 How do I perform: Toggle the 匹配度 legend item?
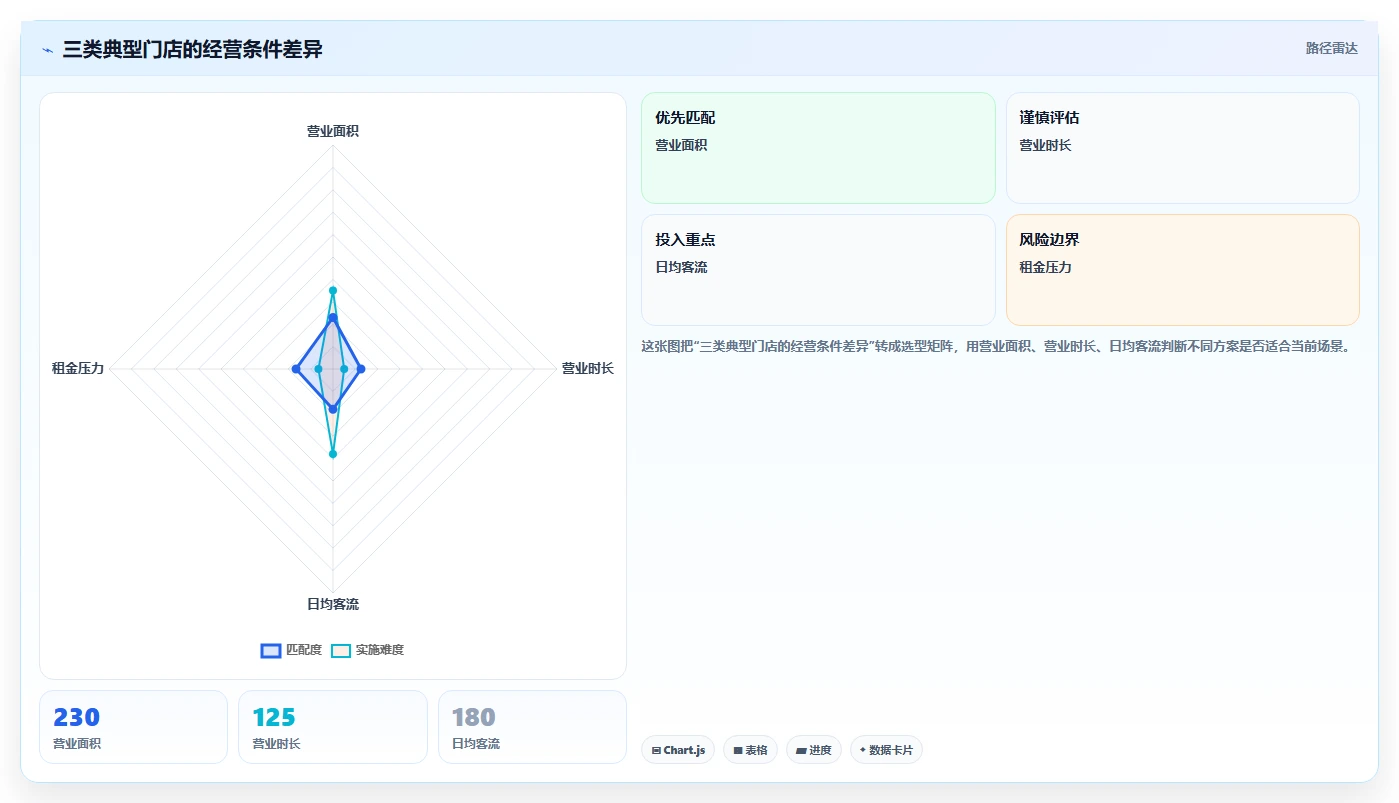click(x=291, y=650)
